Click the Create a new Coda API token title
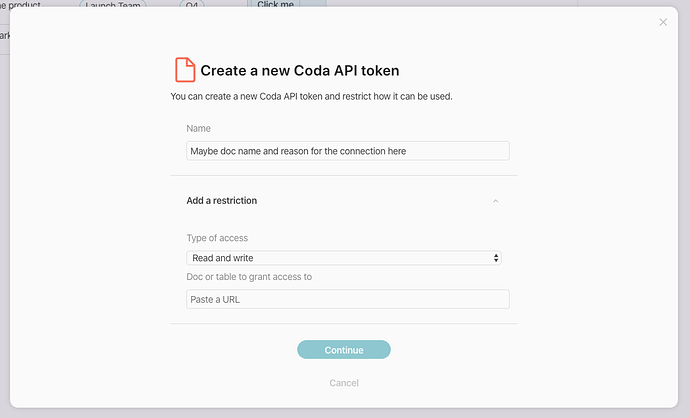The height and width of the screenshot is (418, 690). click(x=300, y=71)
